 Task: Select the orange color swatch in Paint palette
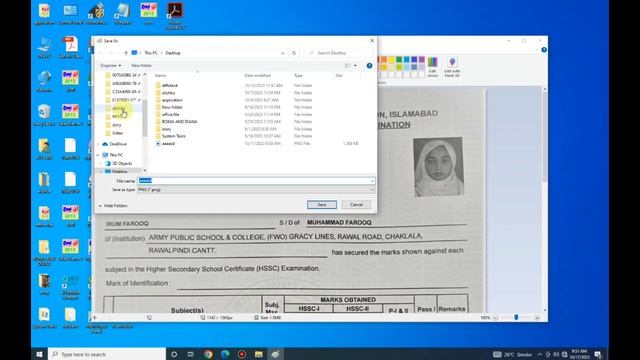[x=384, y=60]
